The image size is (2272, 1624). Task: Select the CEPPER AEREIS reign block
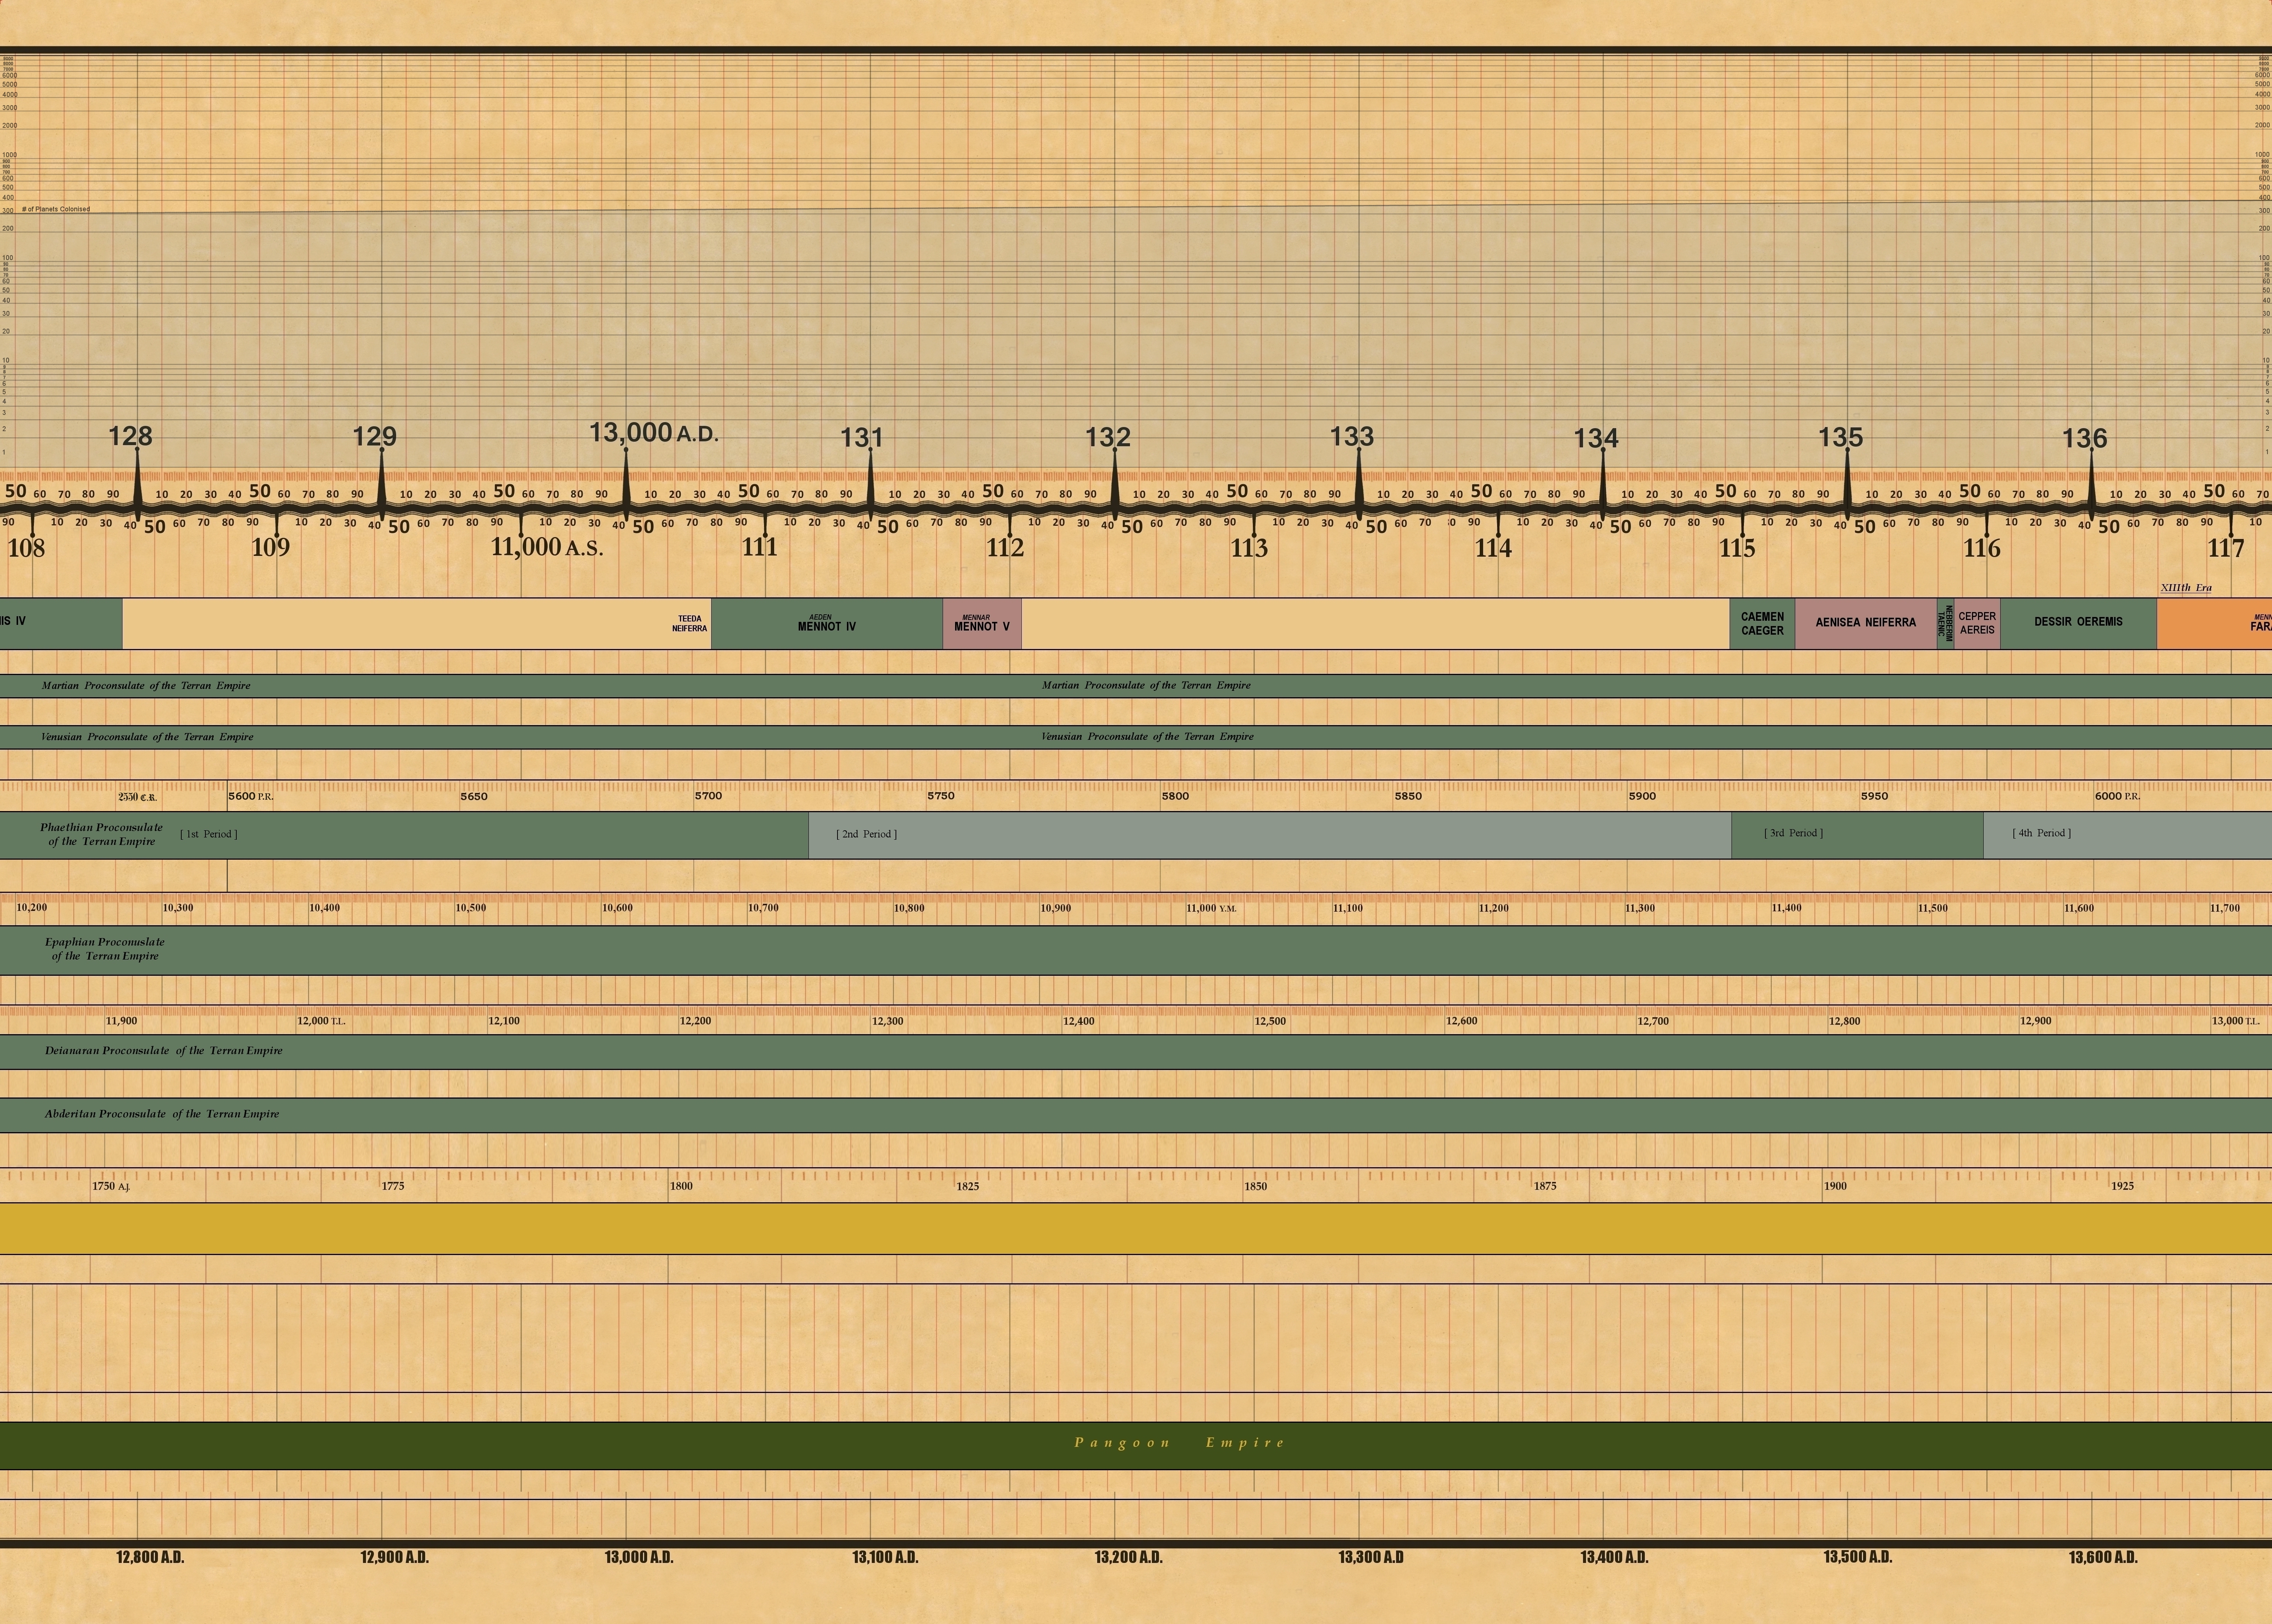pyautogui.click(x=1977, y=624)
